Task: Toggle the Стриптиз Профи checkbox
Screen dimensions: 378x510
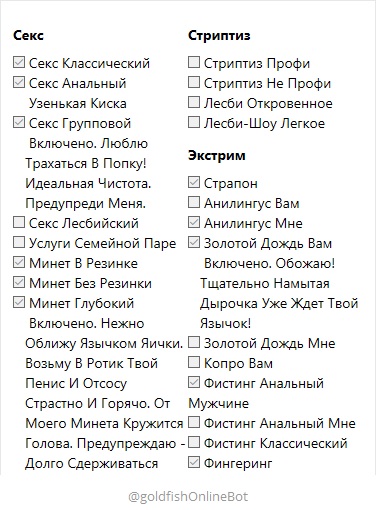Action: (194, 62)
